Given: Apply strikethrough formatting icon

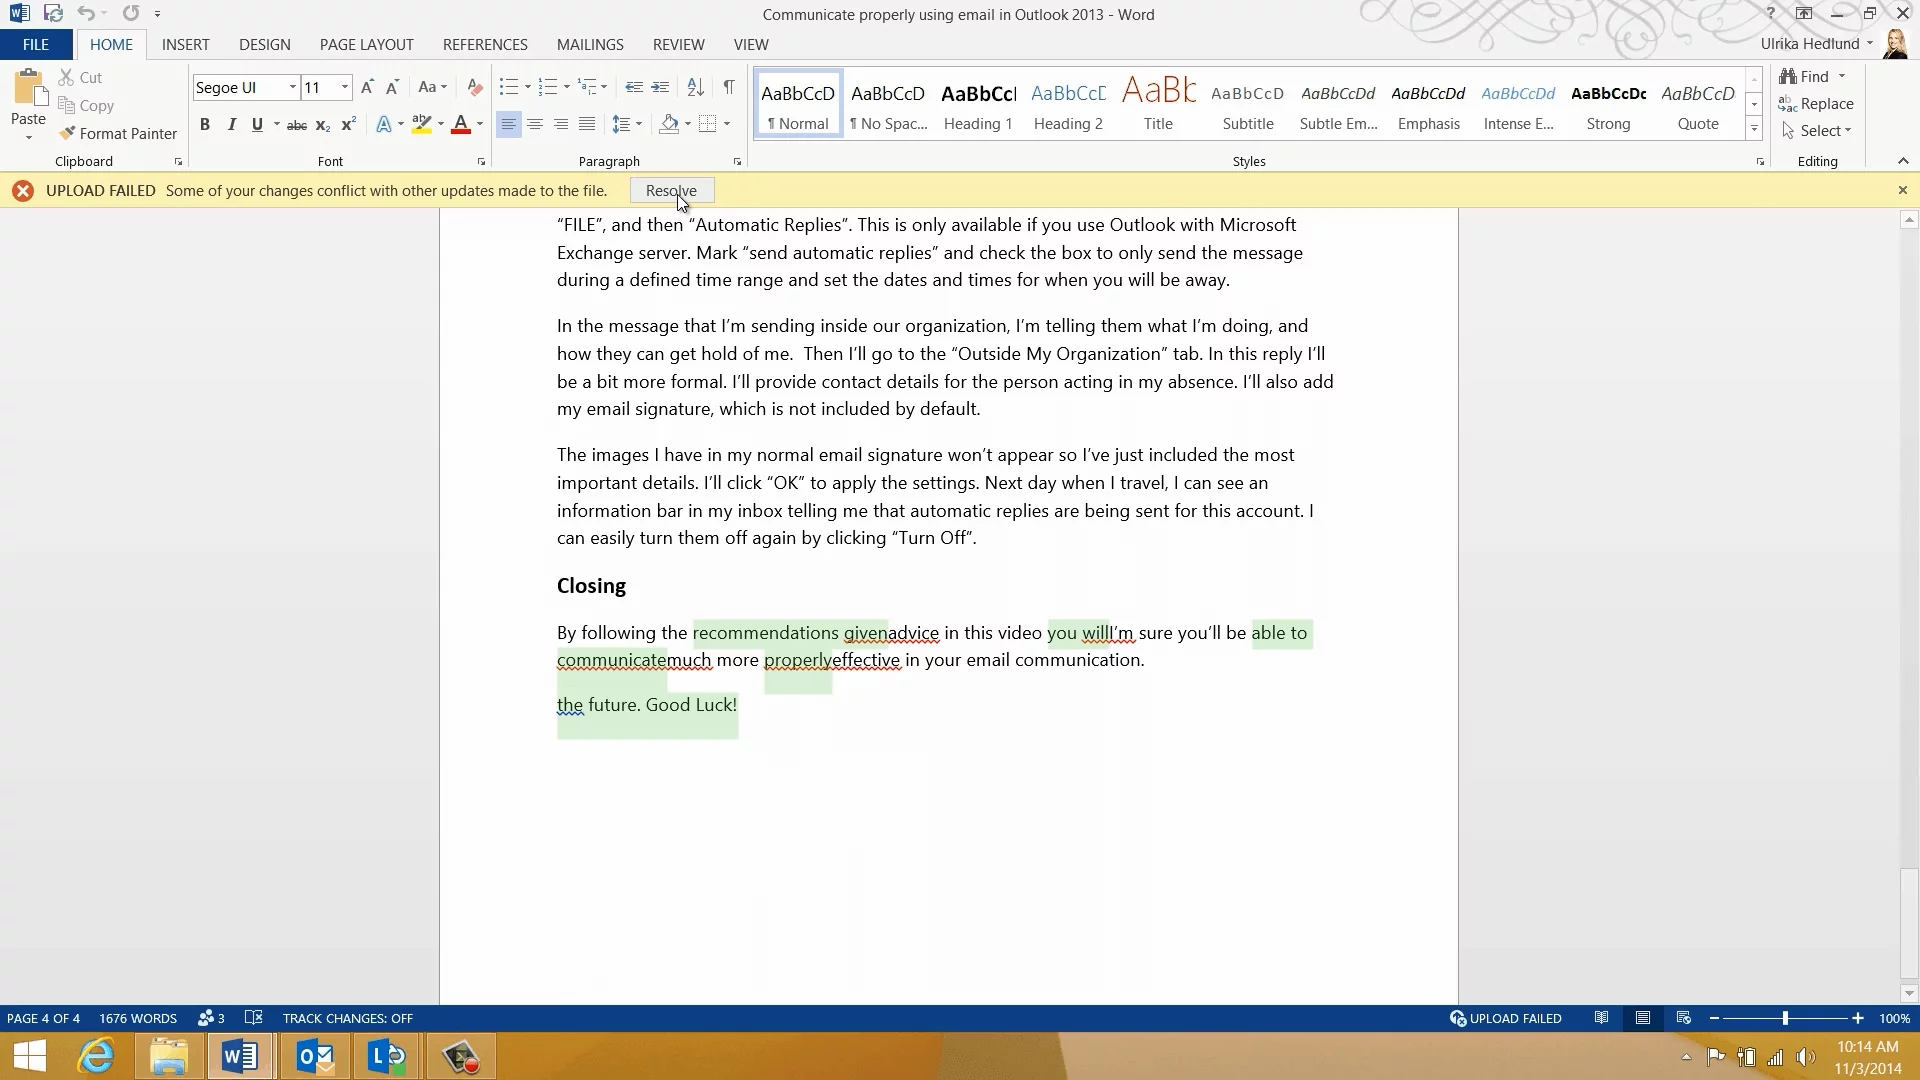Looking at the screenshot, I should (x=296, y=125).
